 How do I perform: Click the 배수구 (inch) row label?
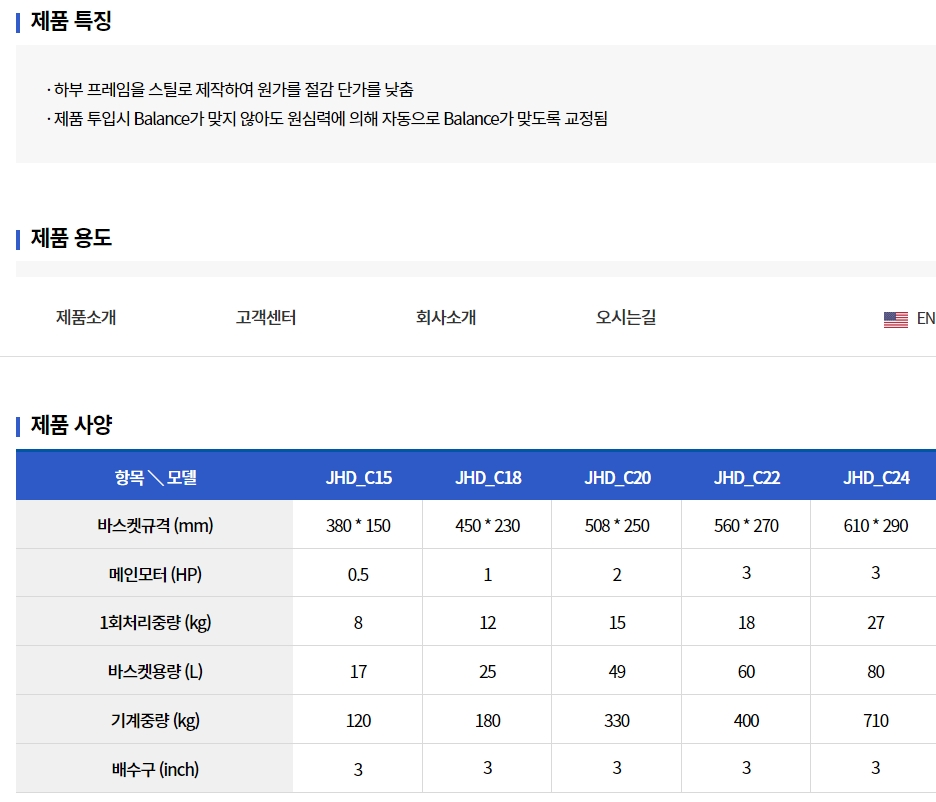[x=155, y=769]
